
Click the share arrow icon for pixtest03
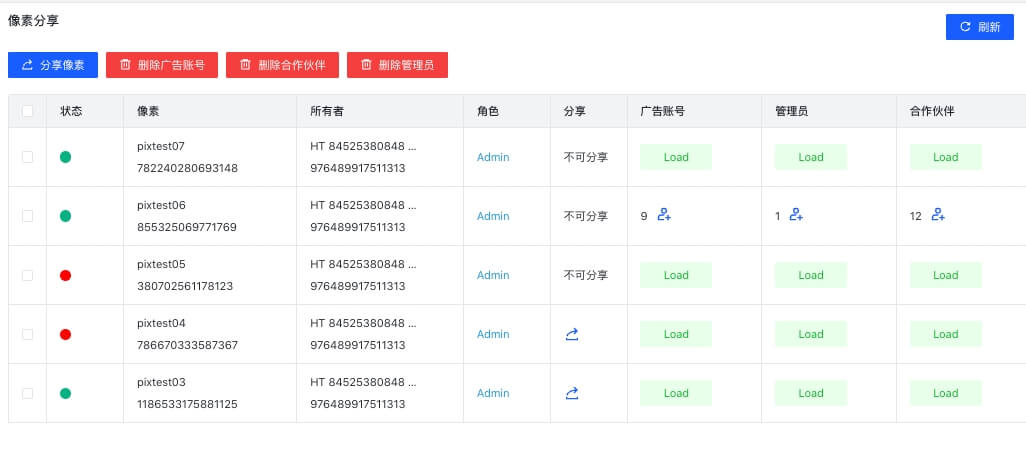[x=572, y=393]
